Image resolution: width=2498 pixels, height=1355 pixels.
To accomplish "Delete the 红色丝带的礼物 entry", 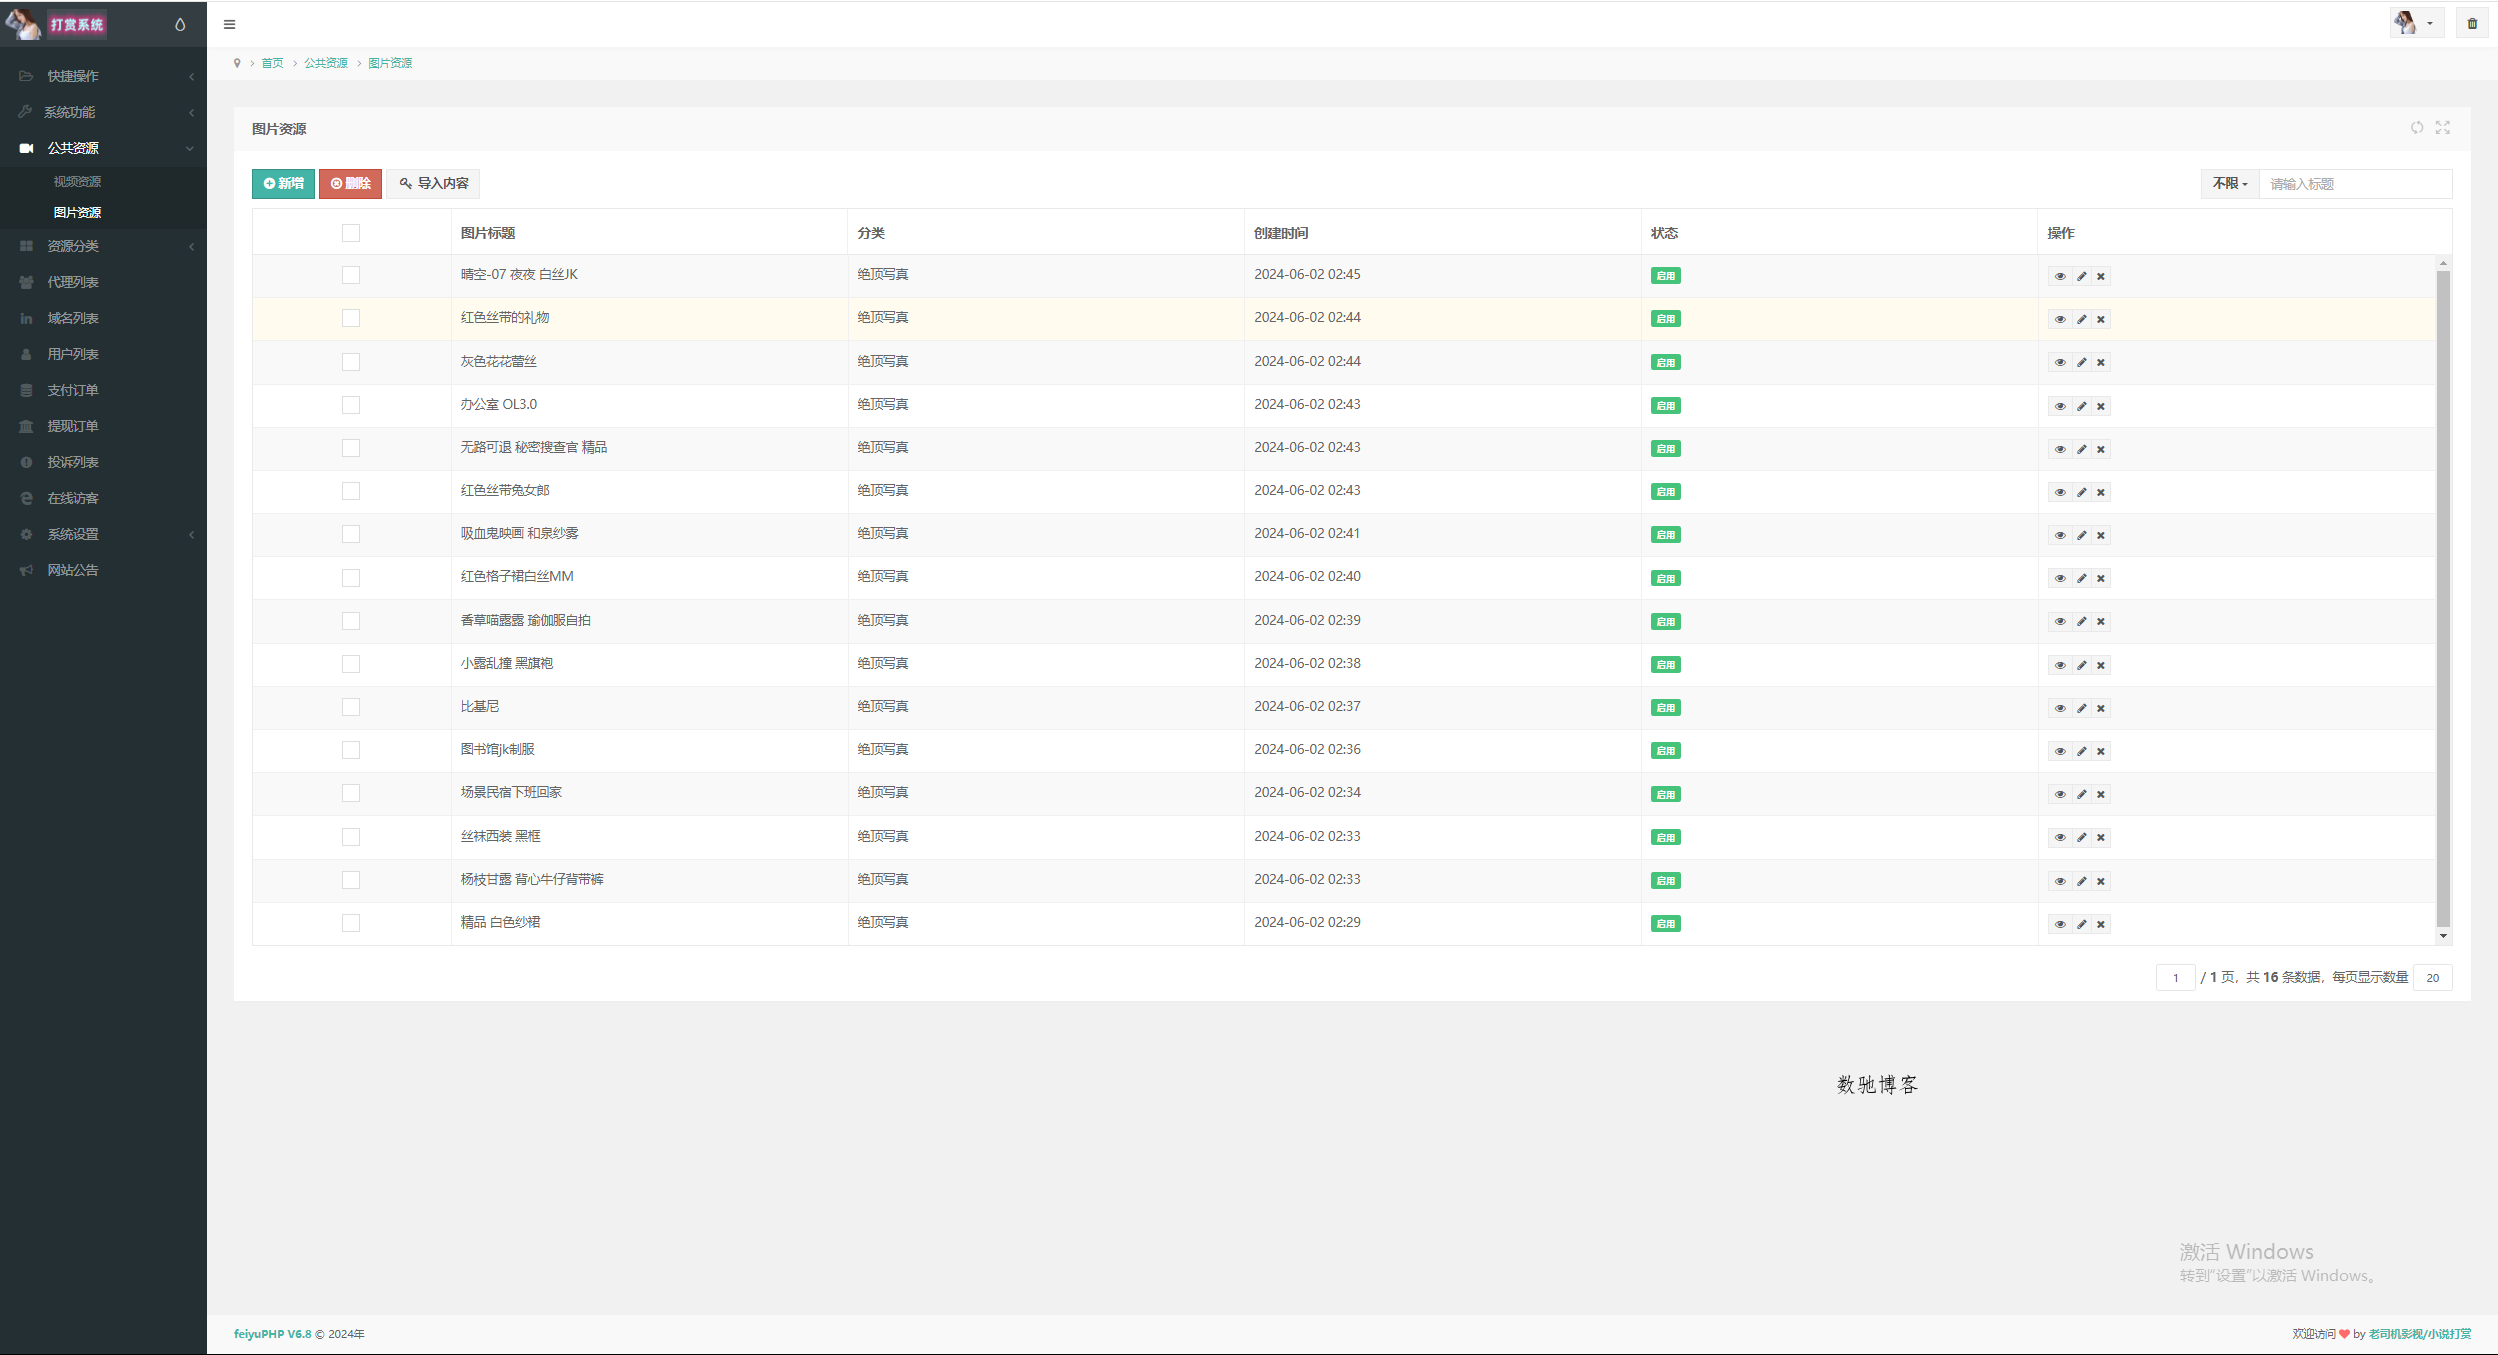I will (2101, 319).
